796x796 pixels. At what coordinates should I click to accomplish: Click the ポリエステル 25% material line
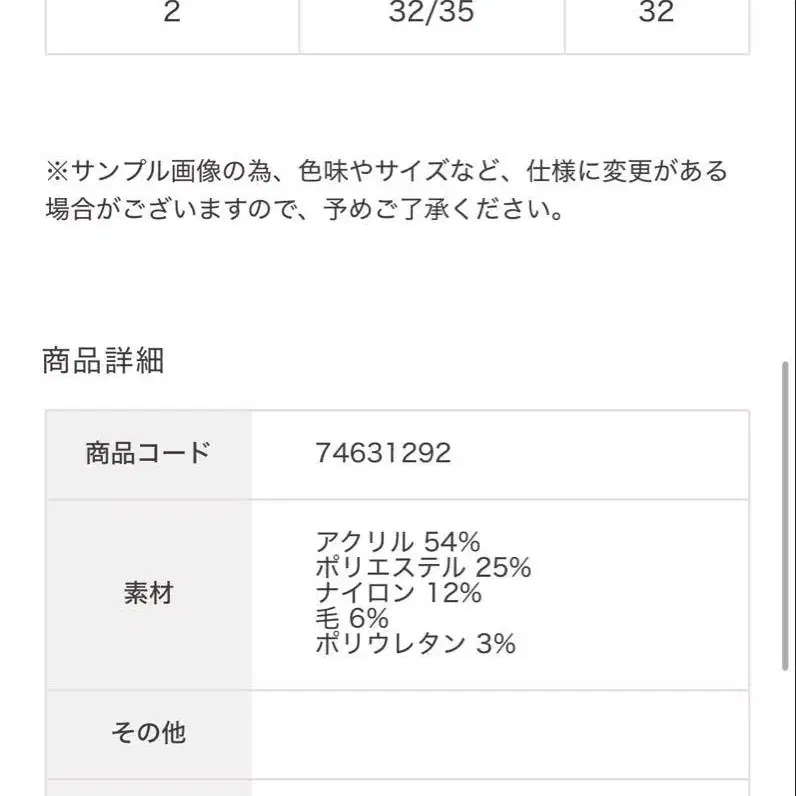click(422, 568)
